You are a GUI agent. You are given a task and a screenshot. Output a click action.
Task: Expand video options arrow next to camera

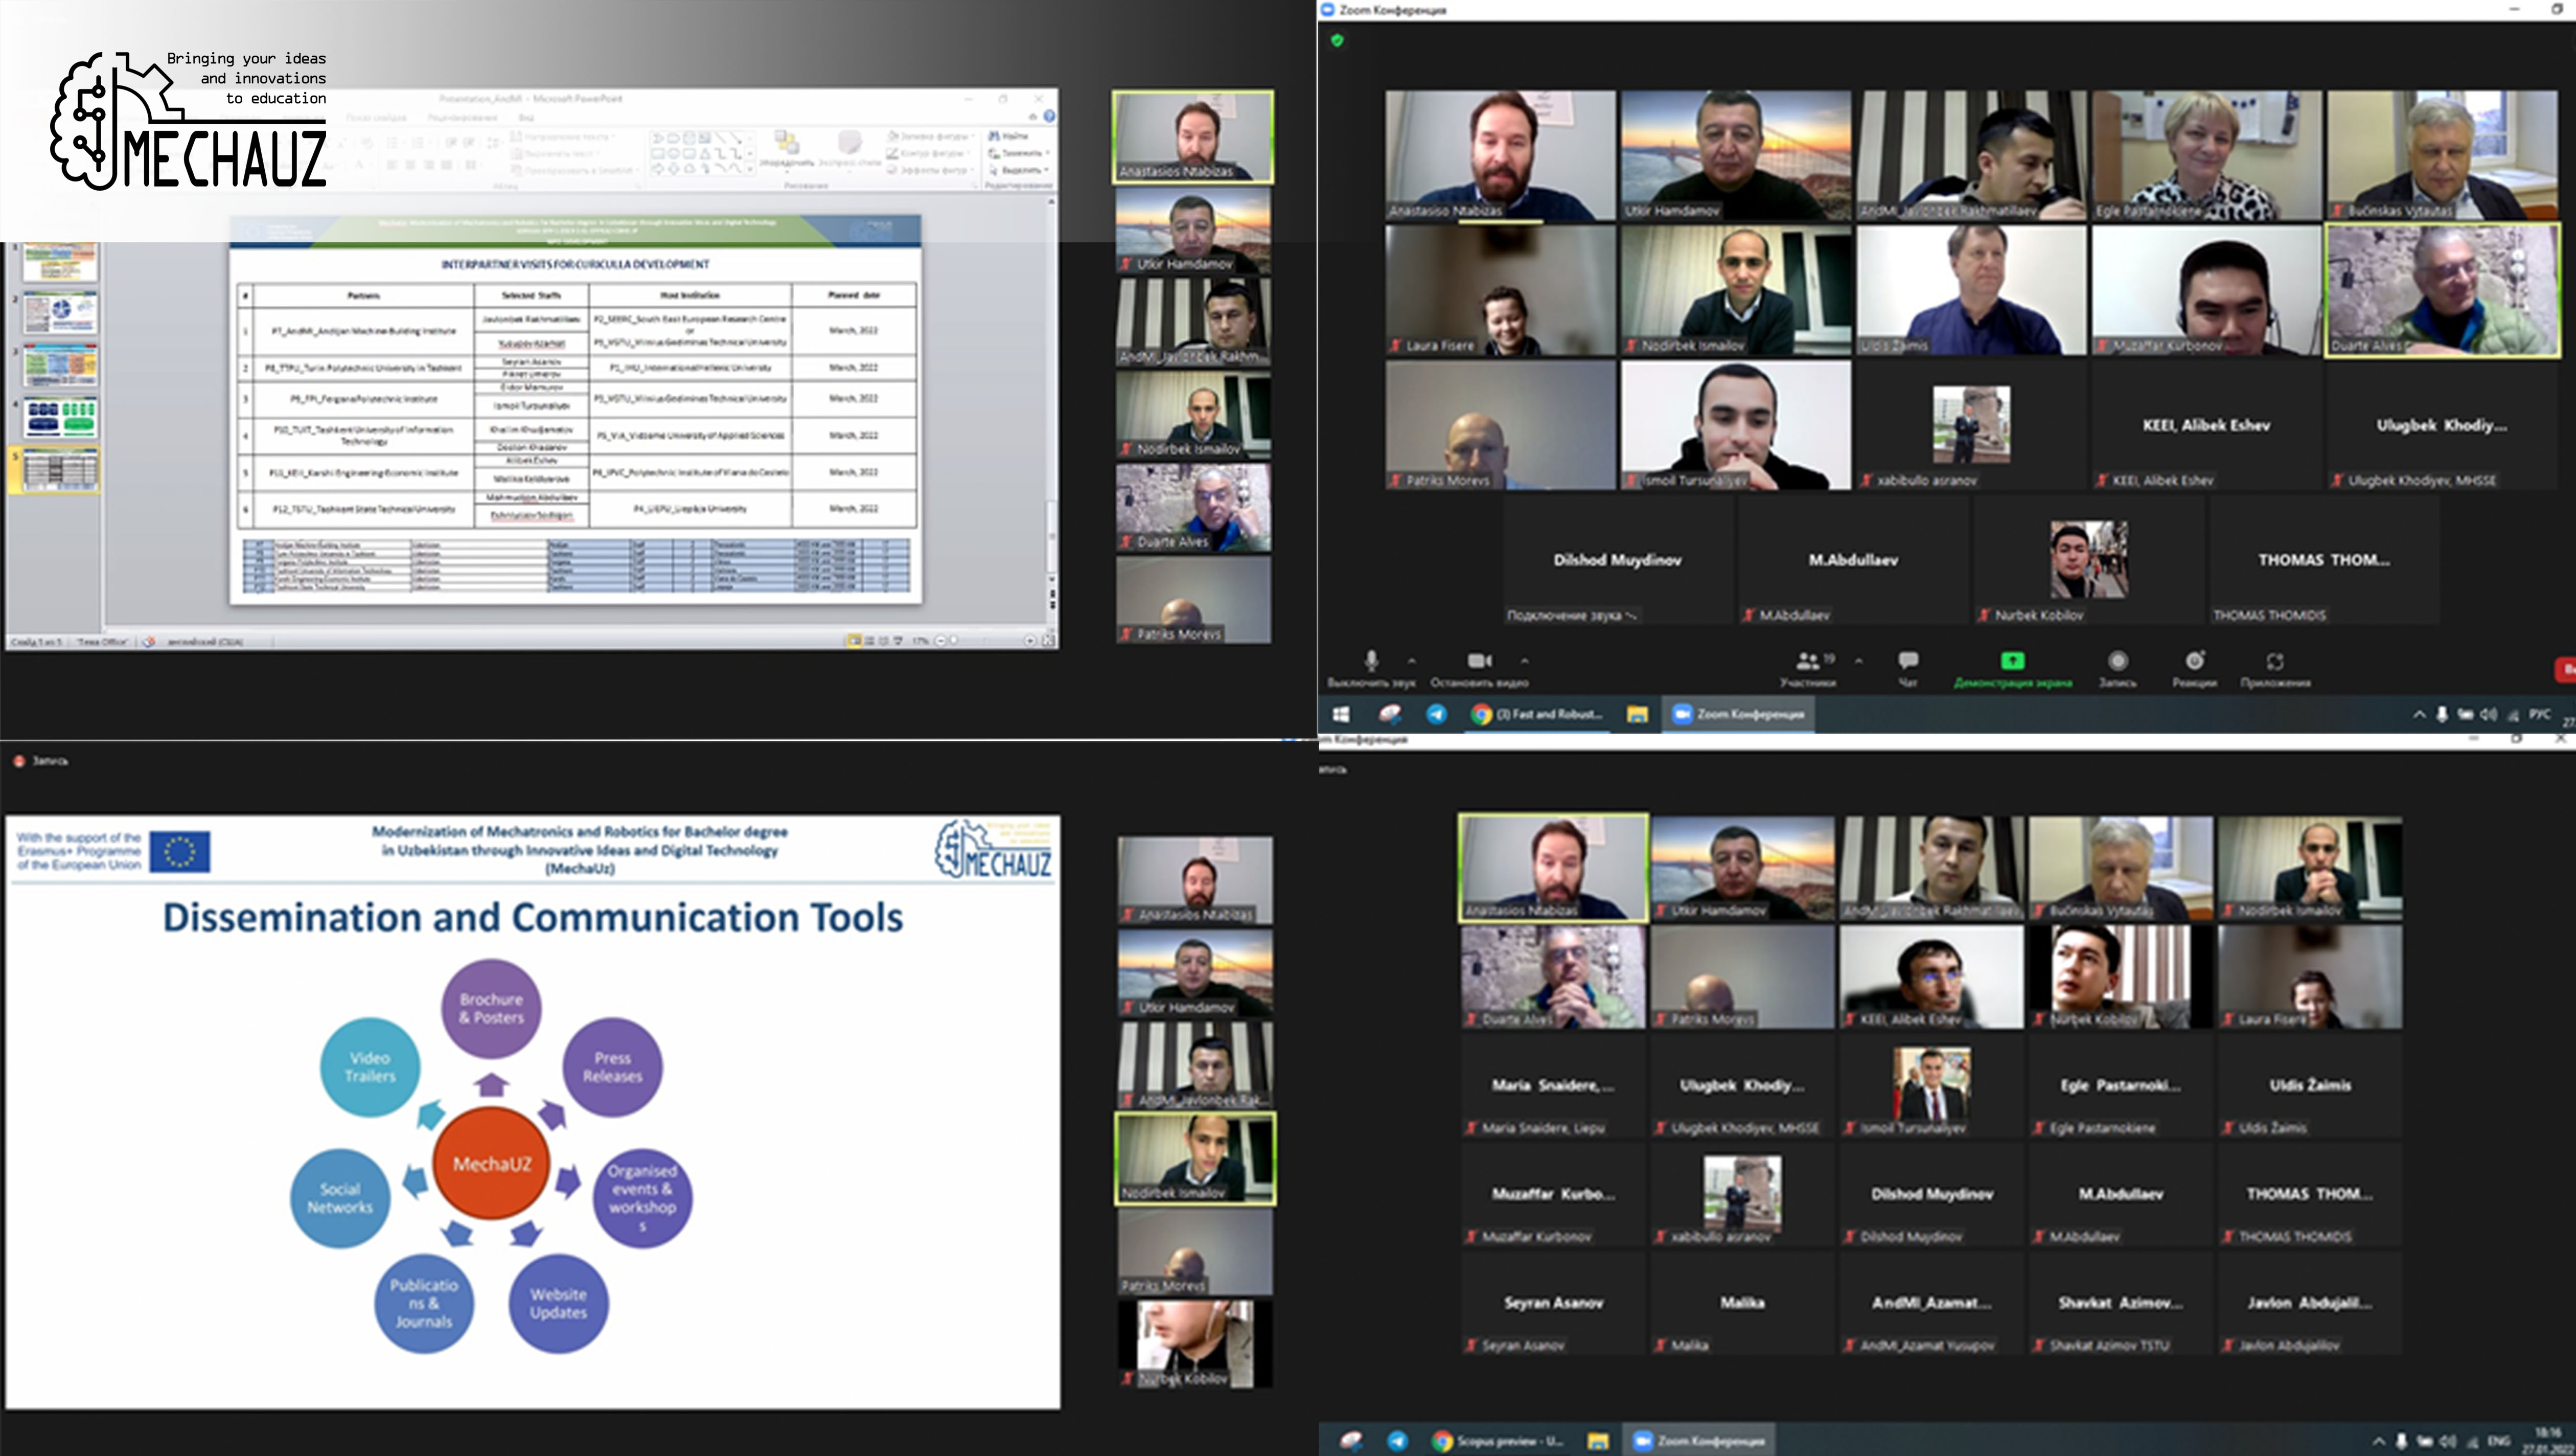[x=1524, y=661]
